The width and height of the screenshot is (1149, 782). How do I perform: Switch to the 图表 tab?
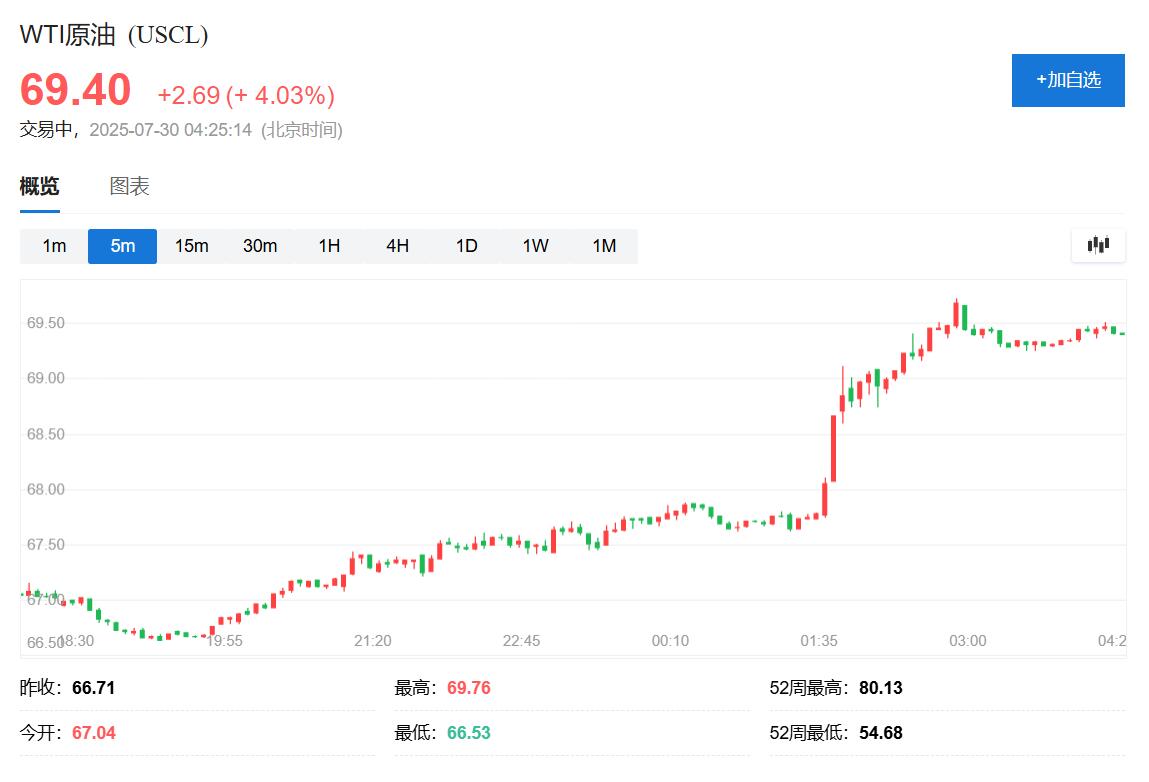point(129,186)
